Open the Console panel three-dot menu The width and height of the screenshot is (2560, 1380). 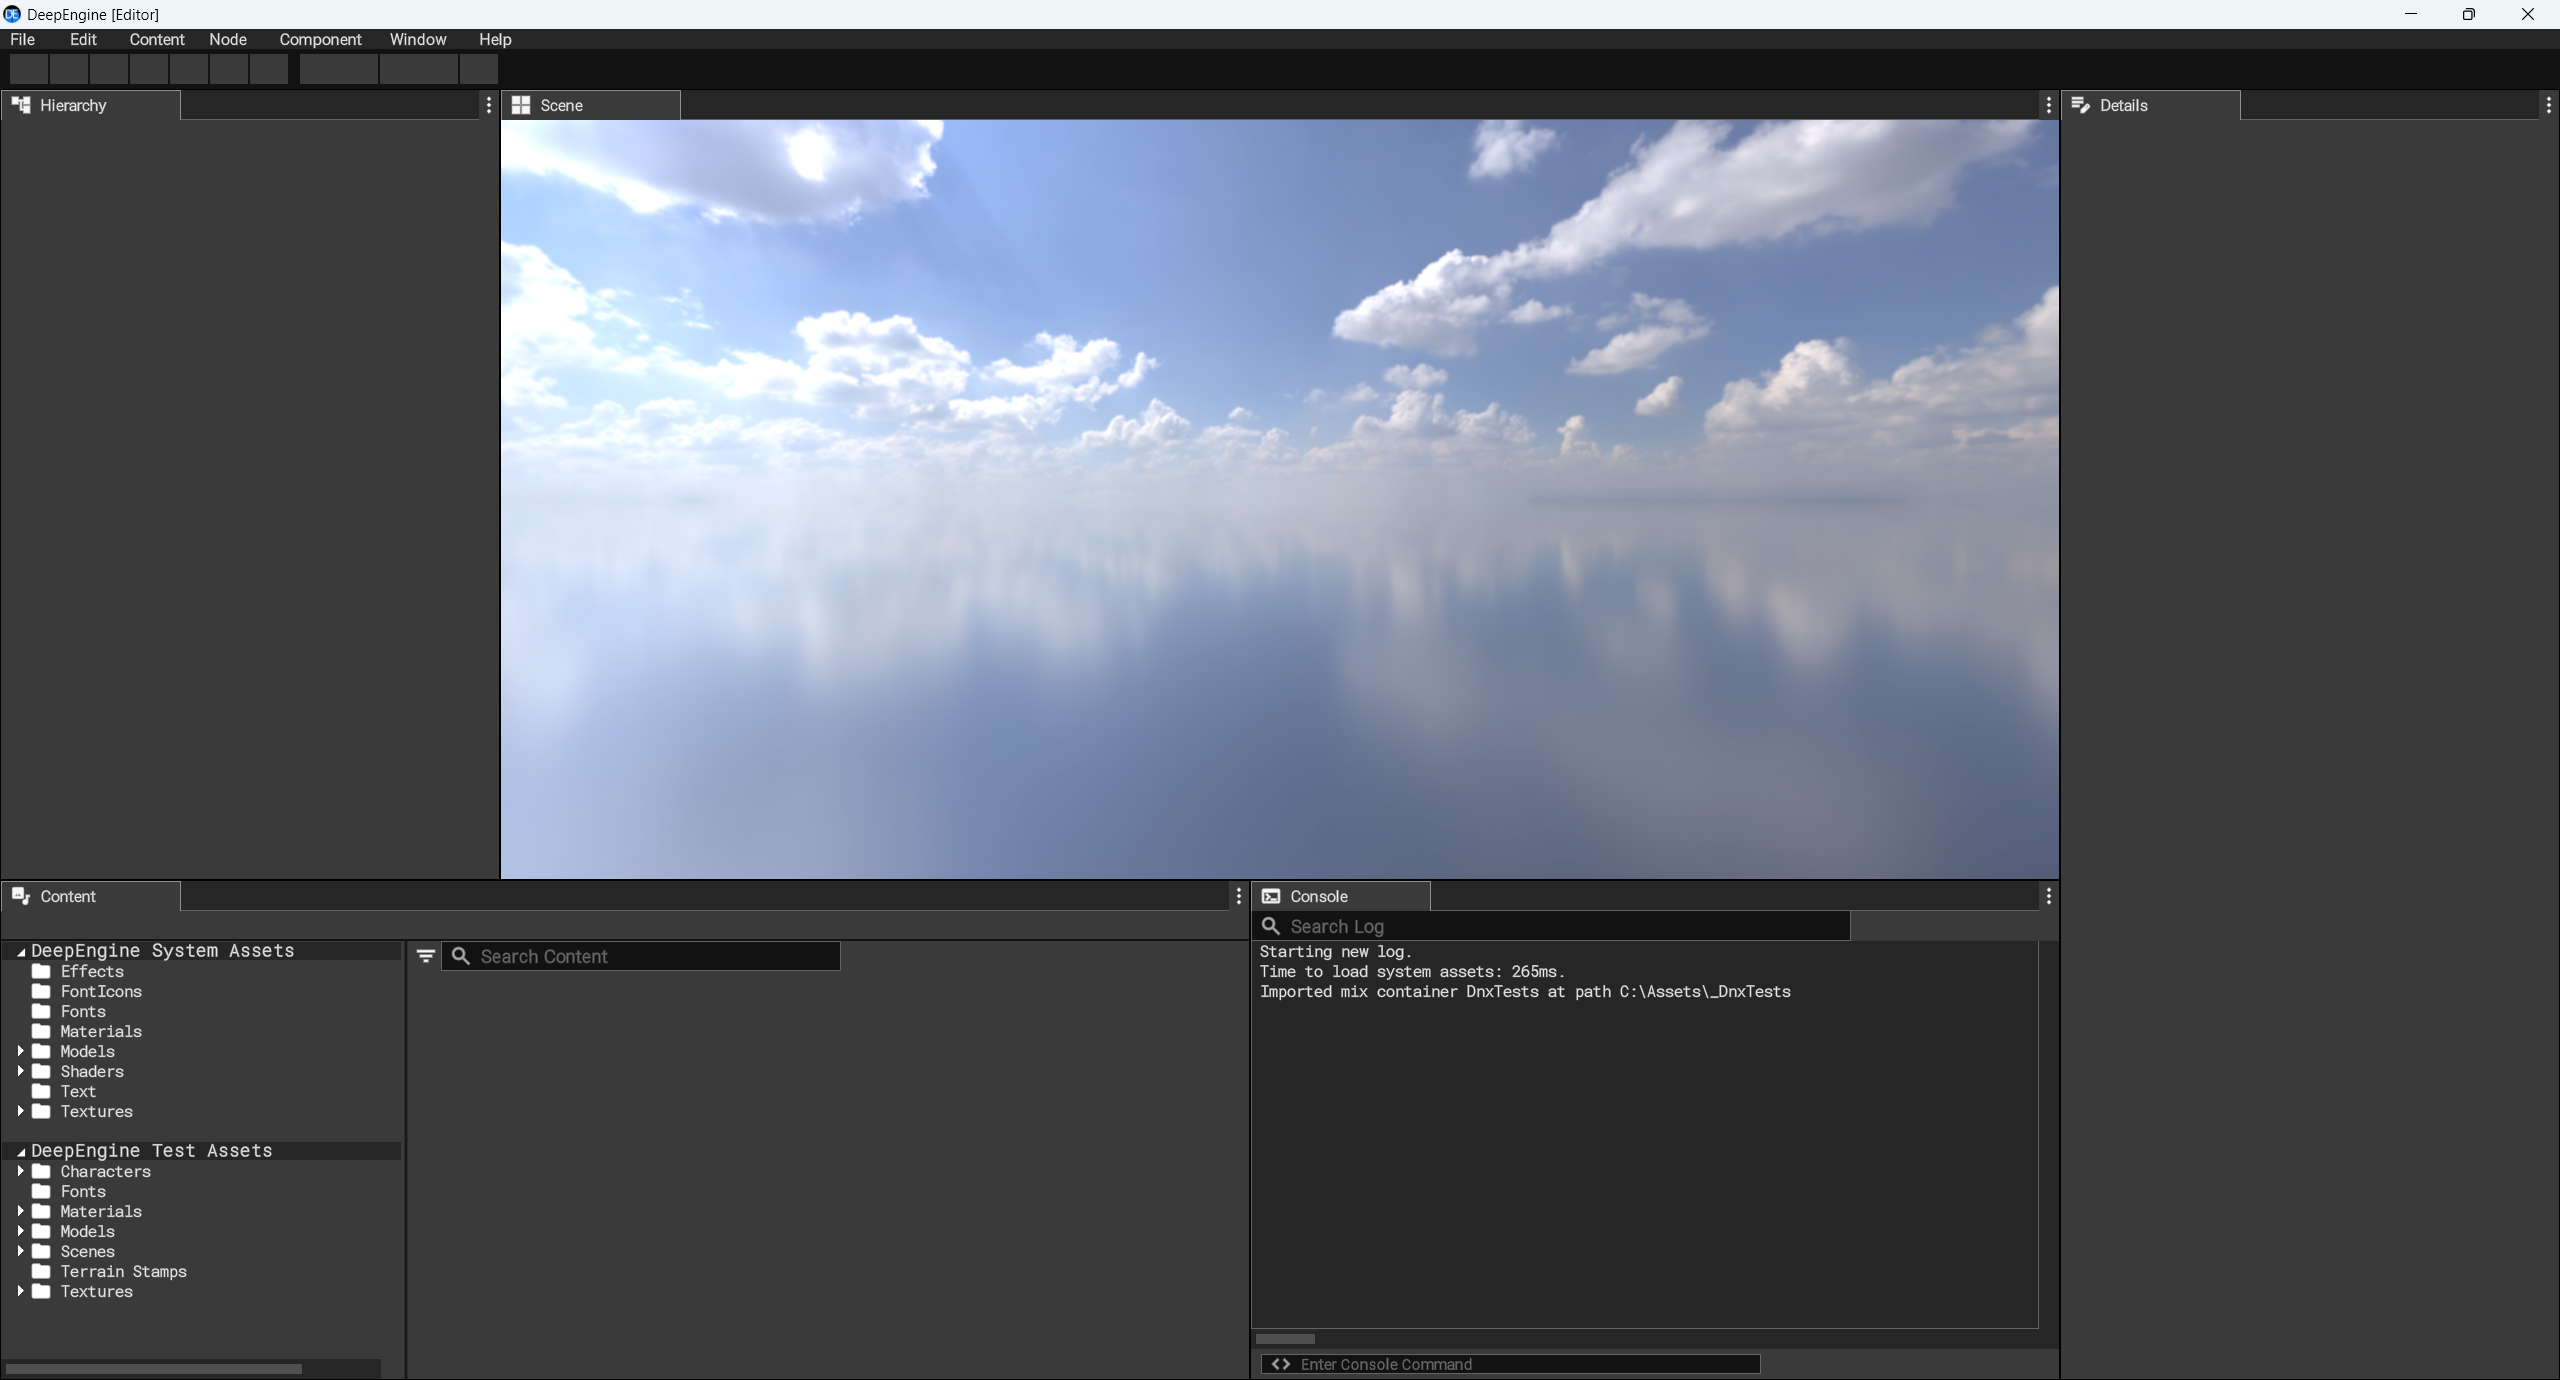(2048, 896)
